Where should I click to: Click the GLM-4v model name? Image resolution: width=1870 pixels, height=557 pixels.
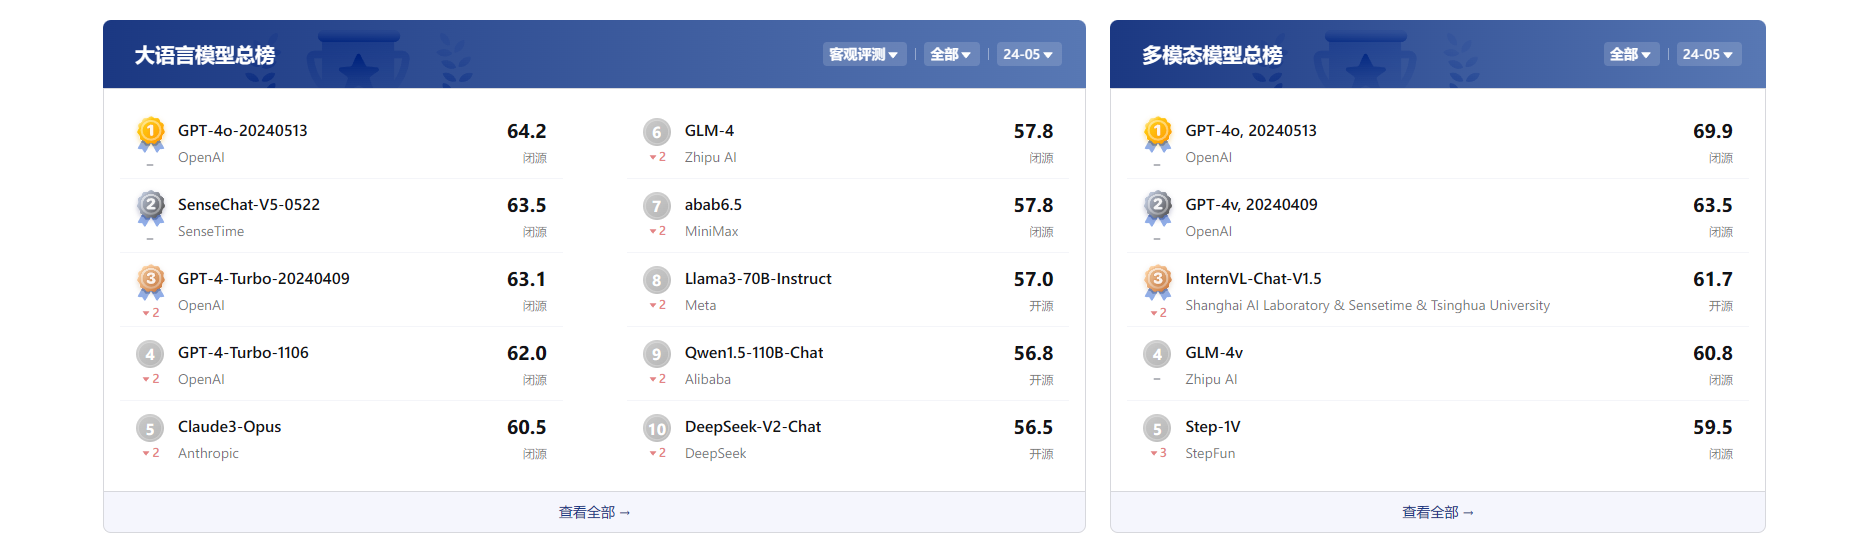(1213, 353)
